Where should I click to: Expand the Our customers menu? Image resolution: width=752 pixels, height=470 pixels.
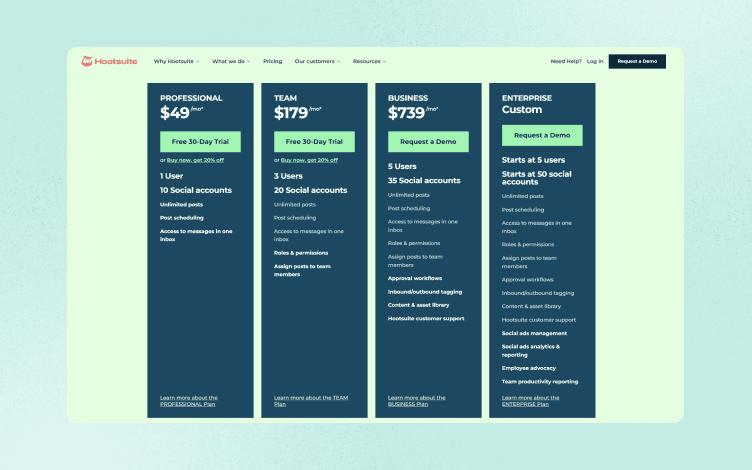click(x=317, y=61)
